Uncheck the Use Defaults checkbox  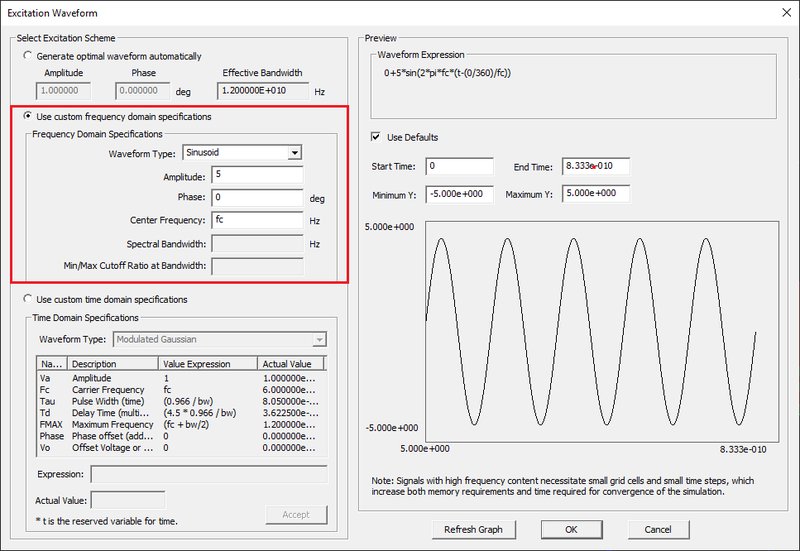[376, 137]
